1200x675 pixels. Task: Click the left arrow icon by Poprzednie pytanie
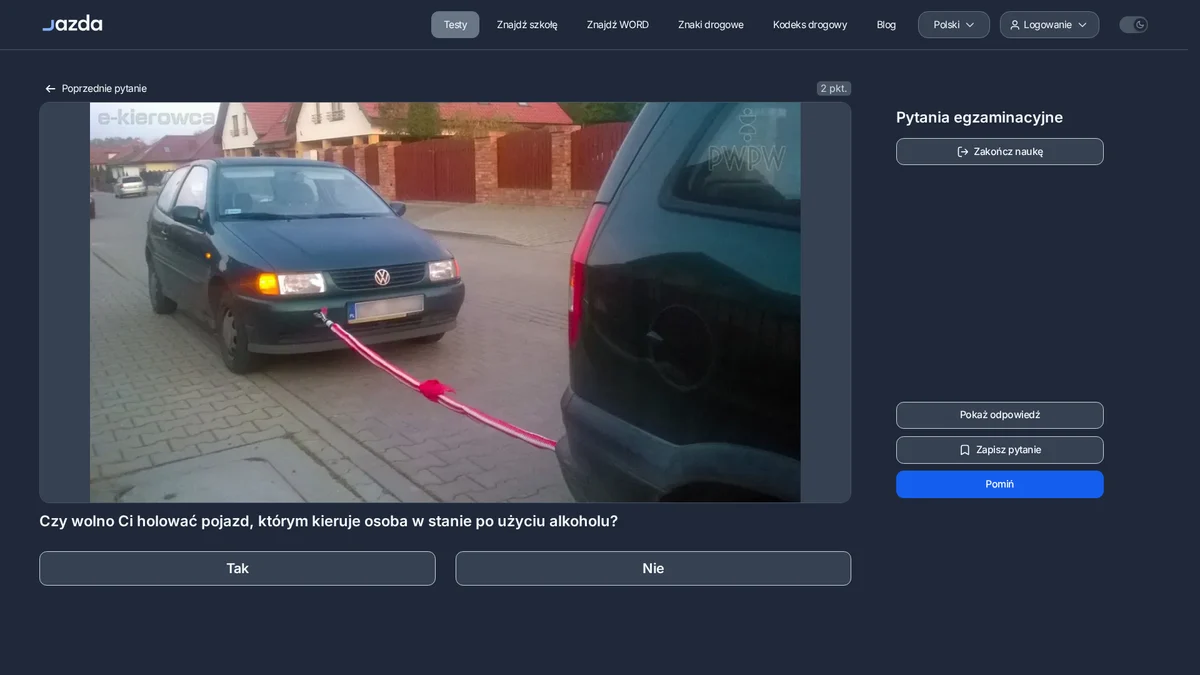coord(50,88)
